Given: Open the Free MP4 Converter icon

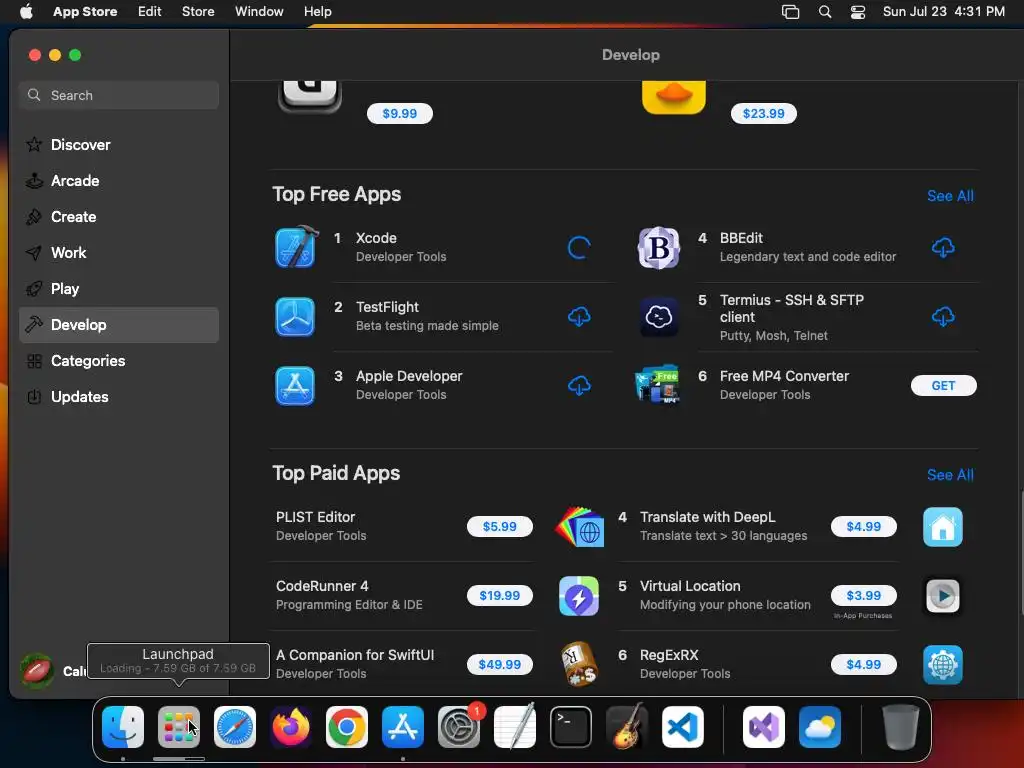Looking at the screenshot, I should (x=658, y=385).
